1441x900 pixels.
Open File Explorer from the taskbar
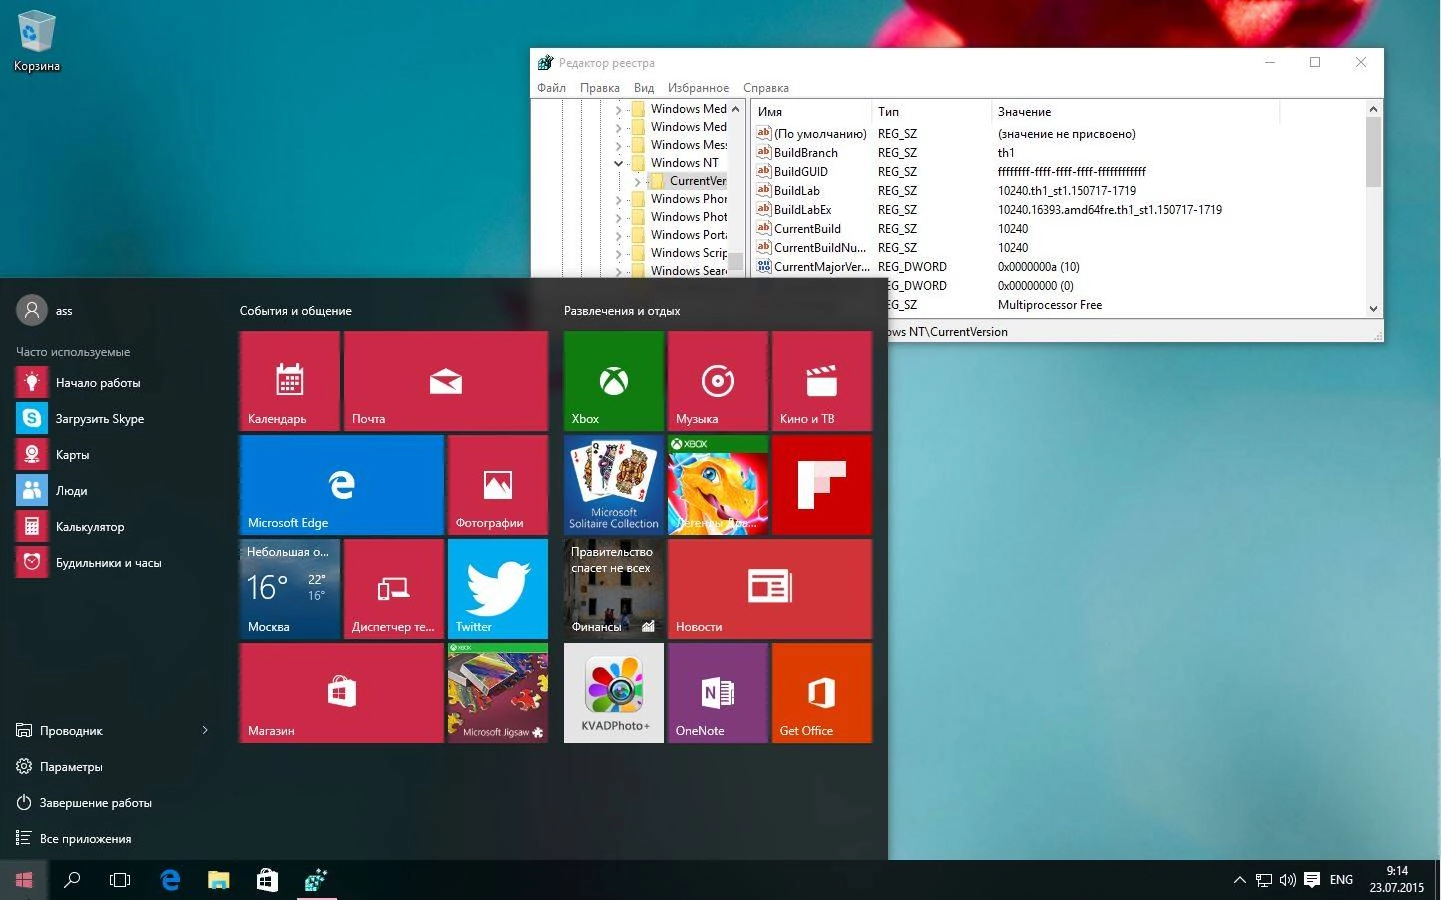tap(218, 880)
